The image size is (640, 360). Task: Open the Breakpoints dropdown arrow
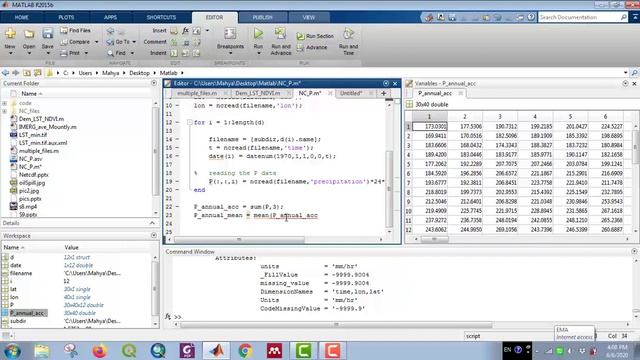click(230, 53)
